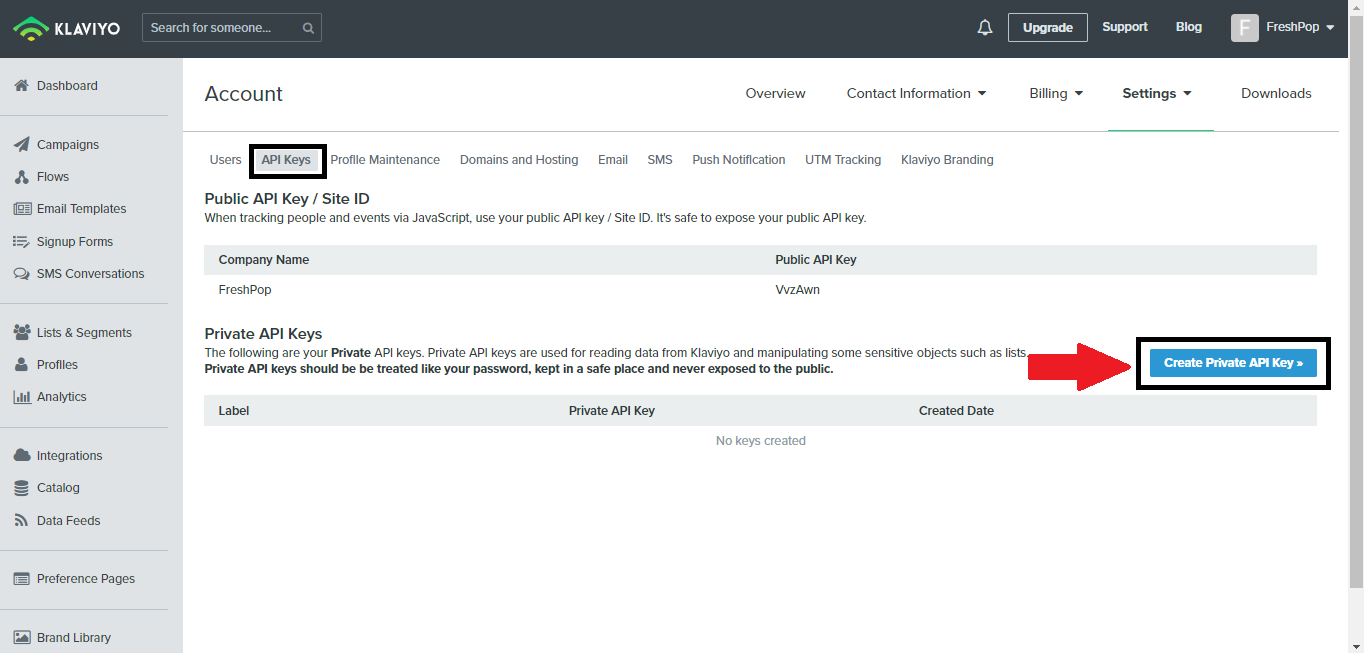
Task: Click the Integrations cloud icon
Action: (x=21, y=456)
